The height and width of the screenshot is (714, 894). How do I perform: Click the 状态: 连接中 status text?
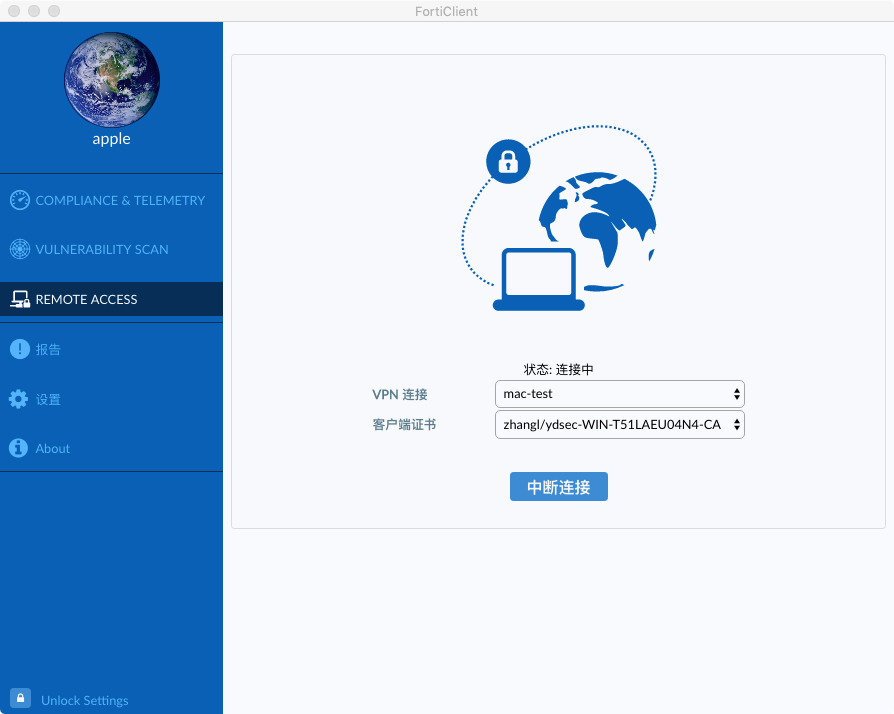click(559, 370)
